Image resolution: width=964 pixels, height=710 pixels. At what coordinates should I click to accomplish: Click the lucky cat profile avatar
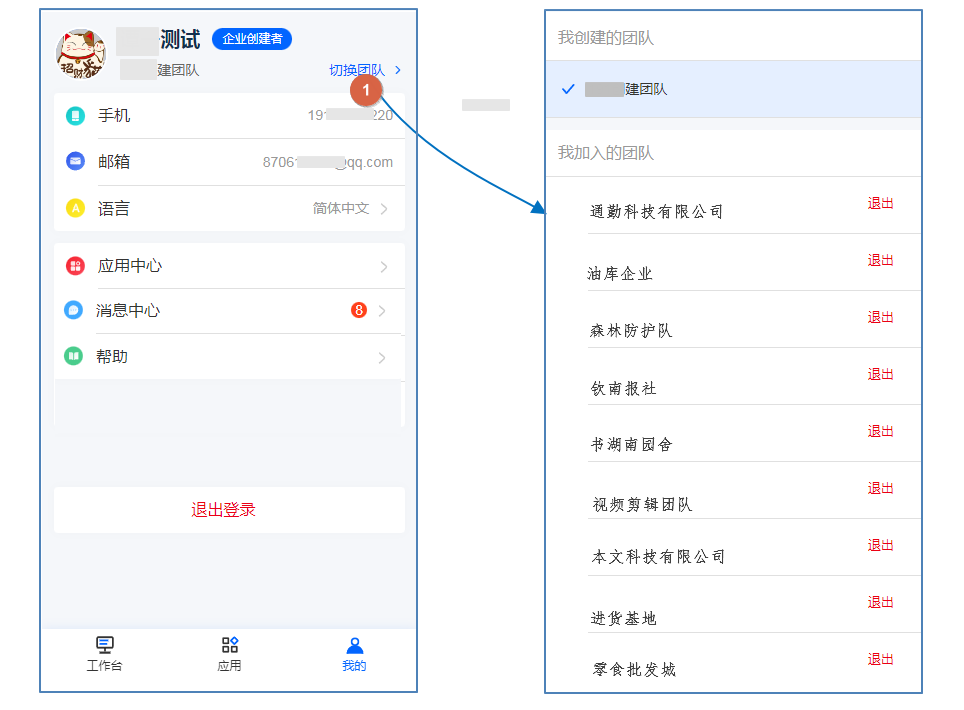click(x=81, y=54)
